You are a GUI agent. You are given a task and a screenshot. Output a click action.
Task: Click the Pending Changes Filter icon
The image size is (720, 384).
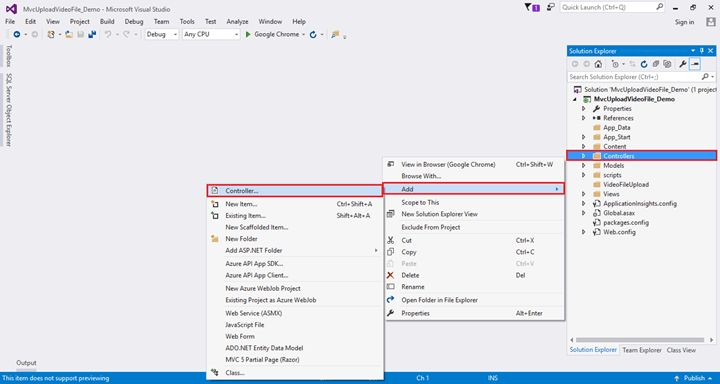coord(615,64)
